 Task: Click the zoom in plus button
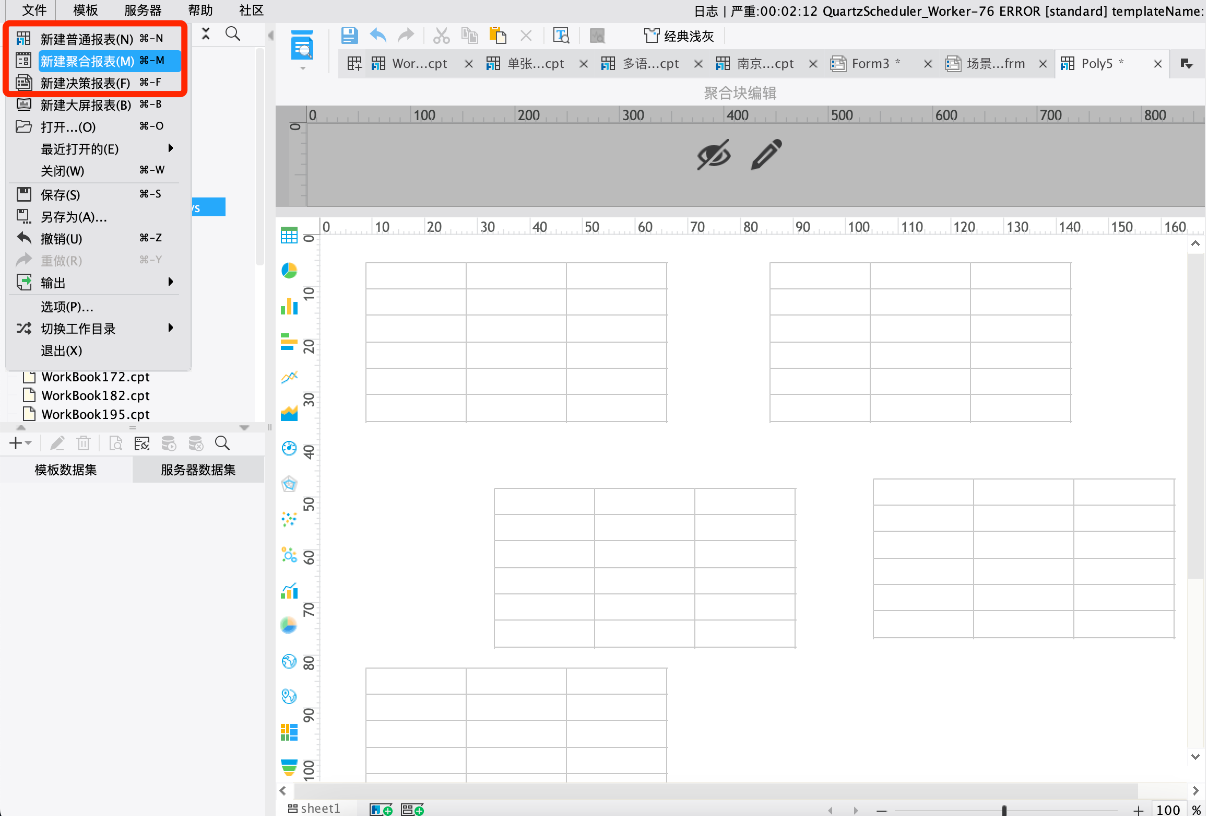[x=1138, y=810]
